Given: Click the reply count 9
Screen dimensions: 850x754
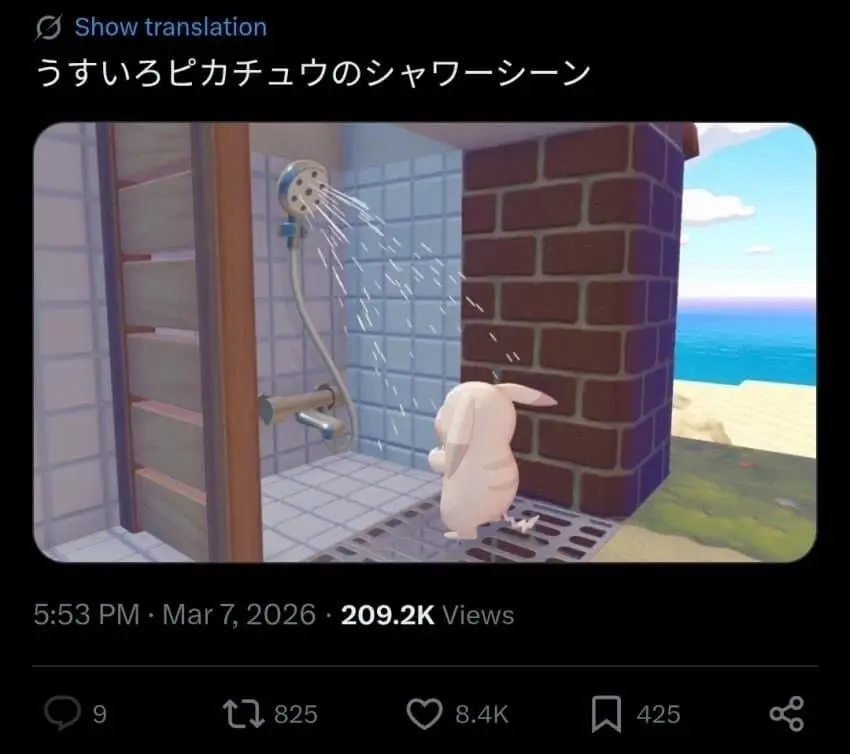Looking at the screenshot, I should pyautogui.click(x=100, y=714).
